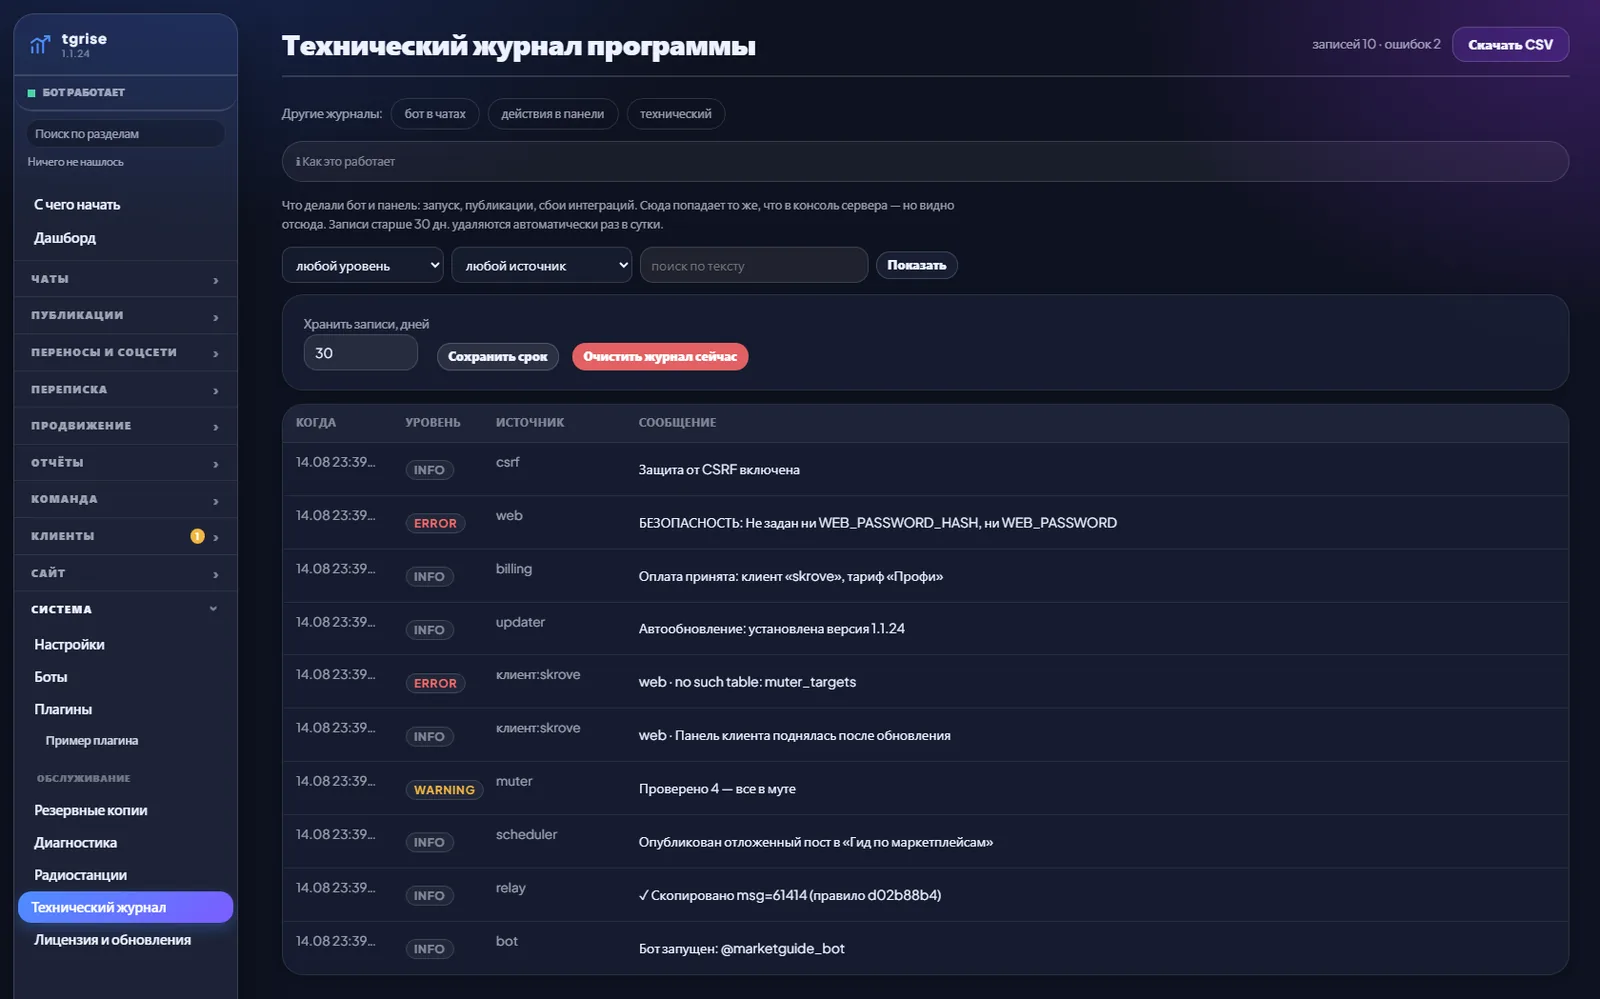Click the СООБЩЕНИЕ column header
This screenshot has width=1600, height=999.
point(678,423)
